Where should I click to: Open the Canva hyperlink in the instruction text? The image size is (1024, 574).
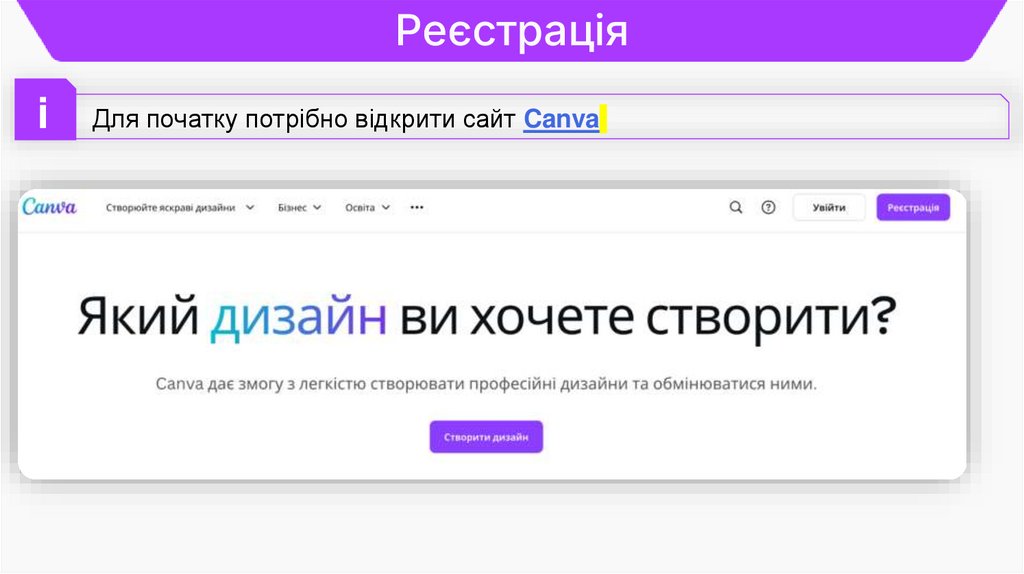coord(561,119)
